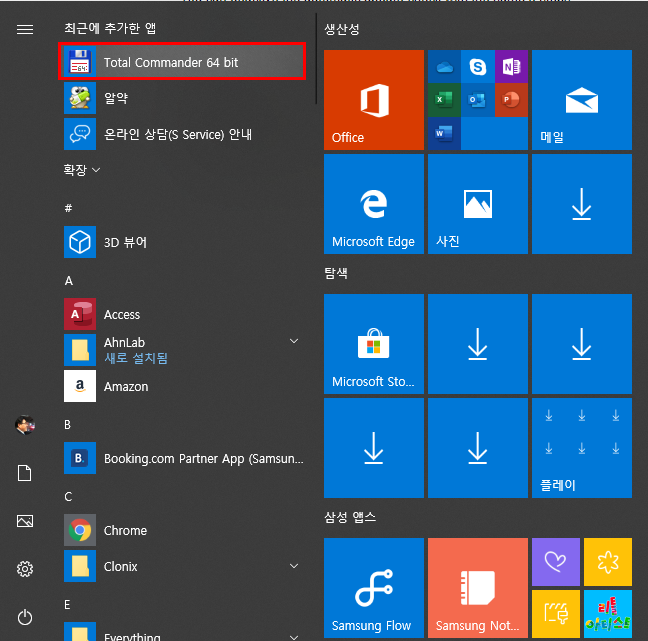Open OneNote in the Office tile group
The image size is (648, 641).
point(511,67)
